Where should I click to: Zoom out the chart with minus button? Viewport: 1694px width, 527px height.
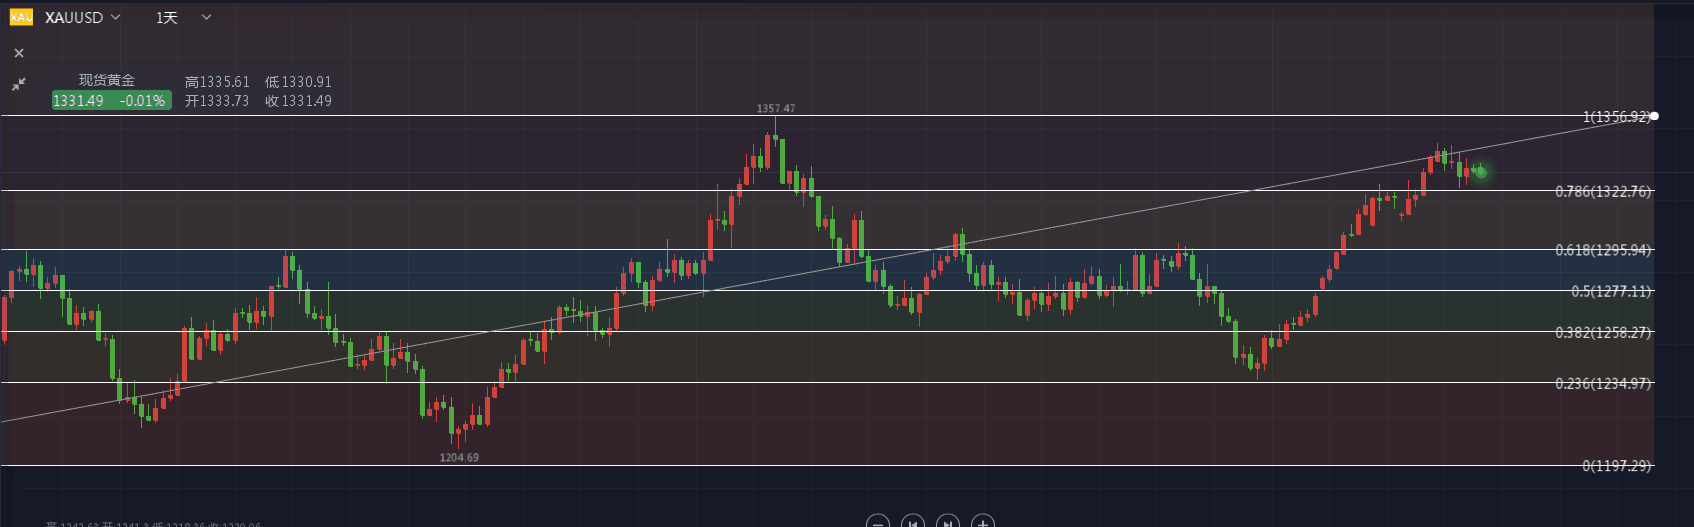877,521
